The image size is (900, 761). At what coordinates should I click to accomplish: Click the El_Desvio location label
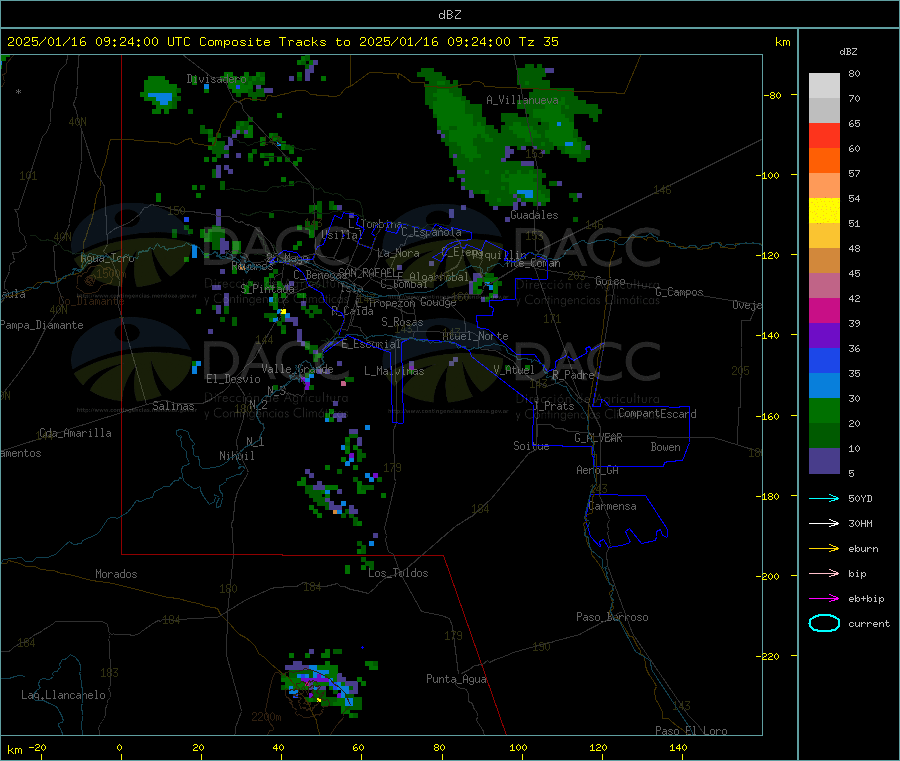[x=233, y=379]
